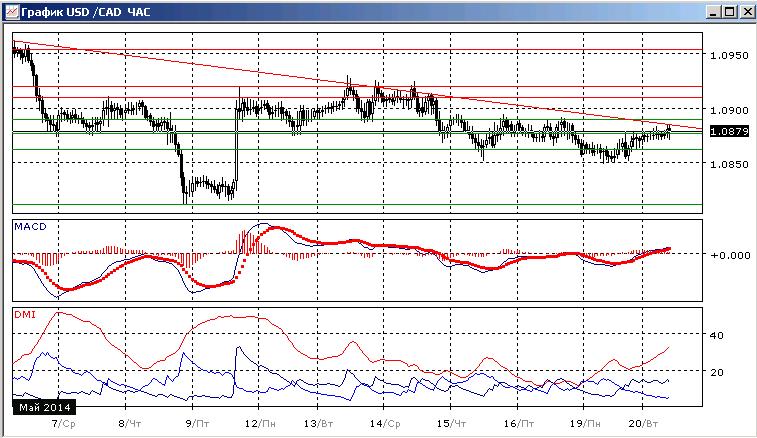The image size is (757, 438).
Task: Click the 8/Чт date axis label
Action: (x=129, y=424)
